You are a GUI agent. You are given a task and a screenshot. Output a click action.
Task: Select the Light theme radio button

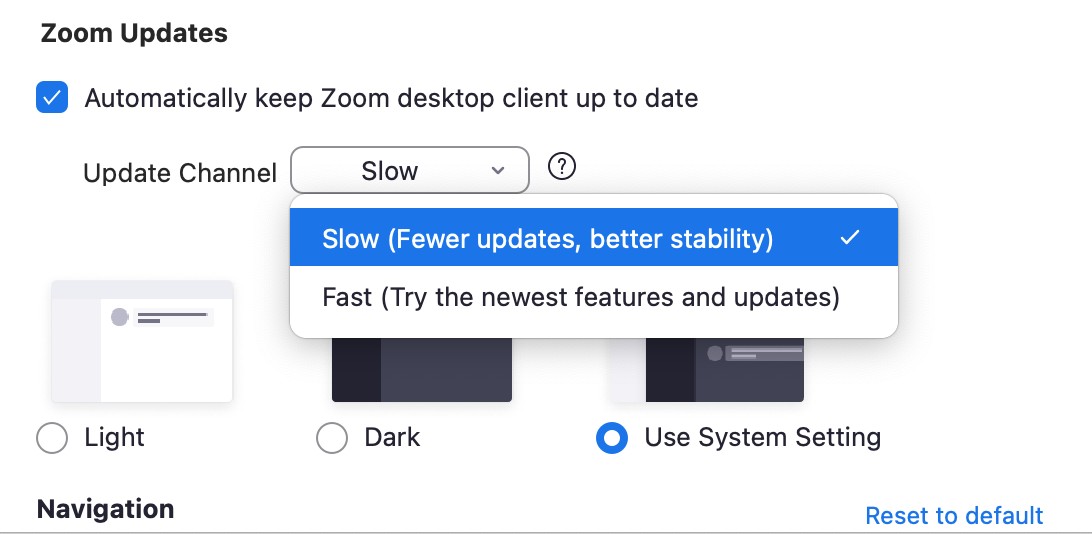tap(52, 439)
